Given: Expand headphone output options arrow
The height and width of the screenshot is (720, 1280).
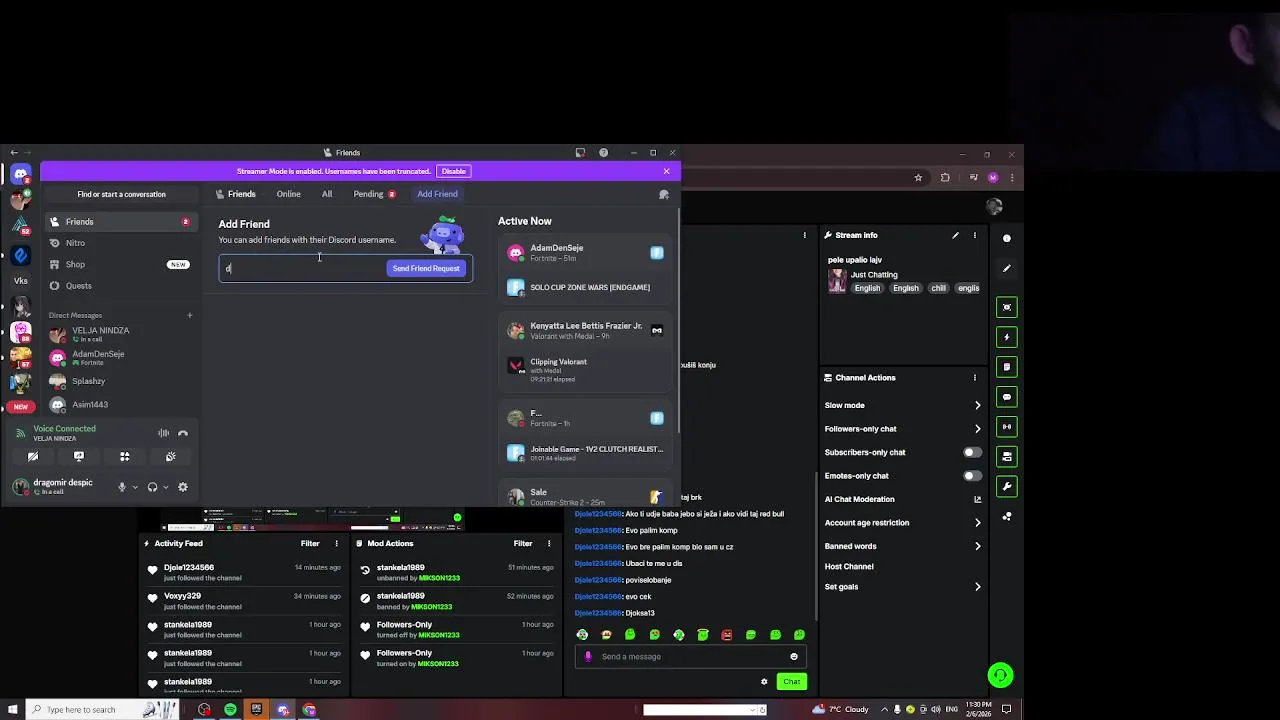Looking at the screenshot, I should point(165,487).
